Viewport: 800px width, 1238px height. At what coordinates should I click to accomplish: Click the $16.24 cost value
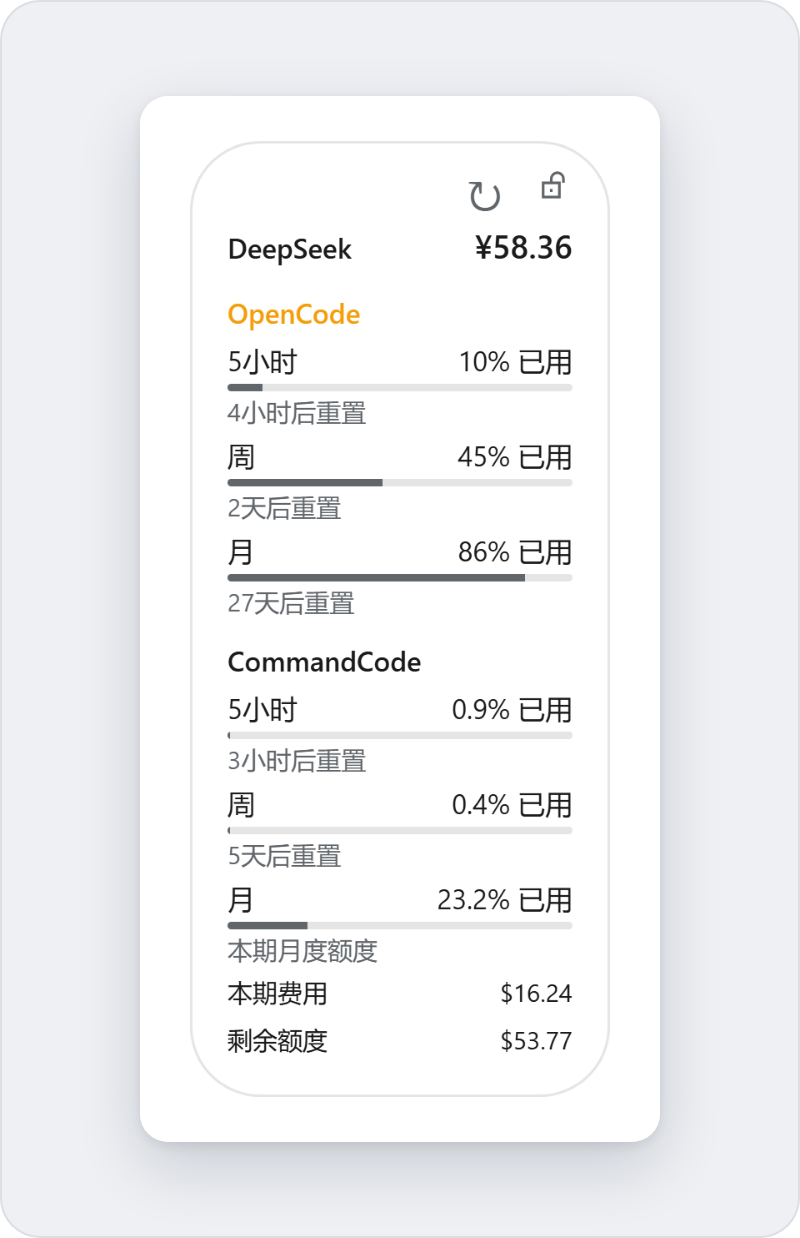point(536,993)
